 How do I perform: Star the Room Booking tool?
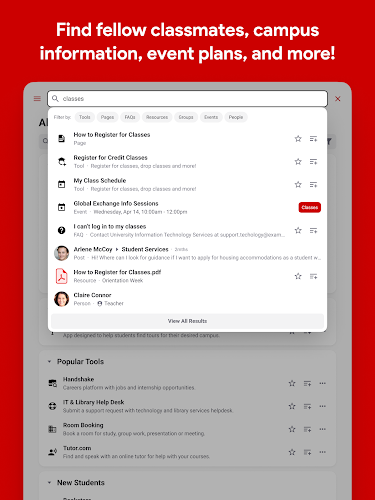[292, 429]
